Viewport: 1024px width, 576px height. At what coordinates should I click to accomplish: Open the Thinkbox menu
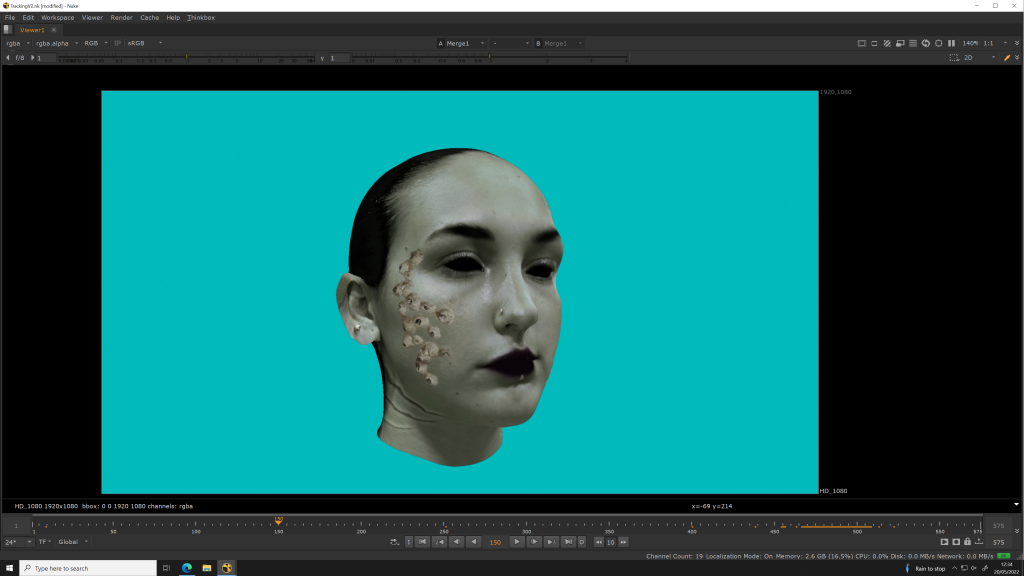[201, 18]
